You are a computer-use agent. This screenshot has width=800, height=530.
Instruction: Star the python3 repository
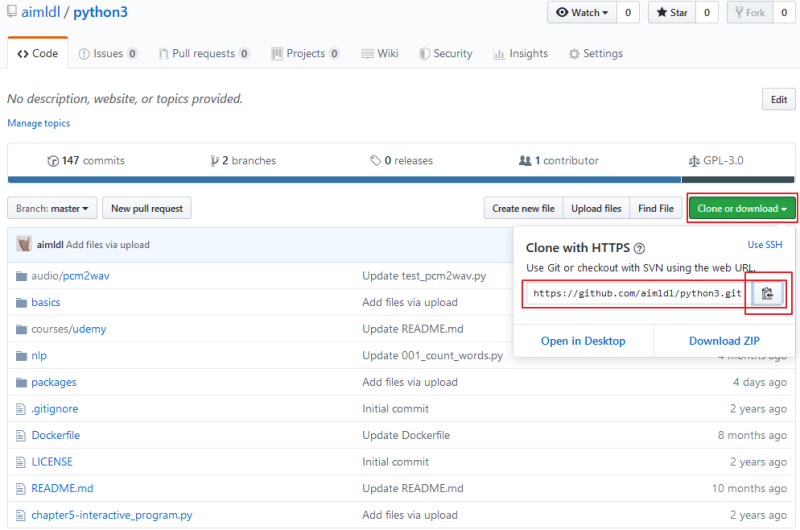[x=671, y=12]
